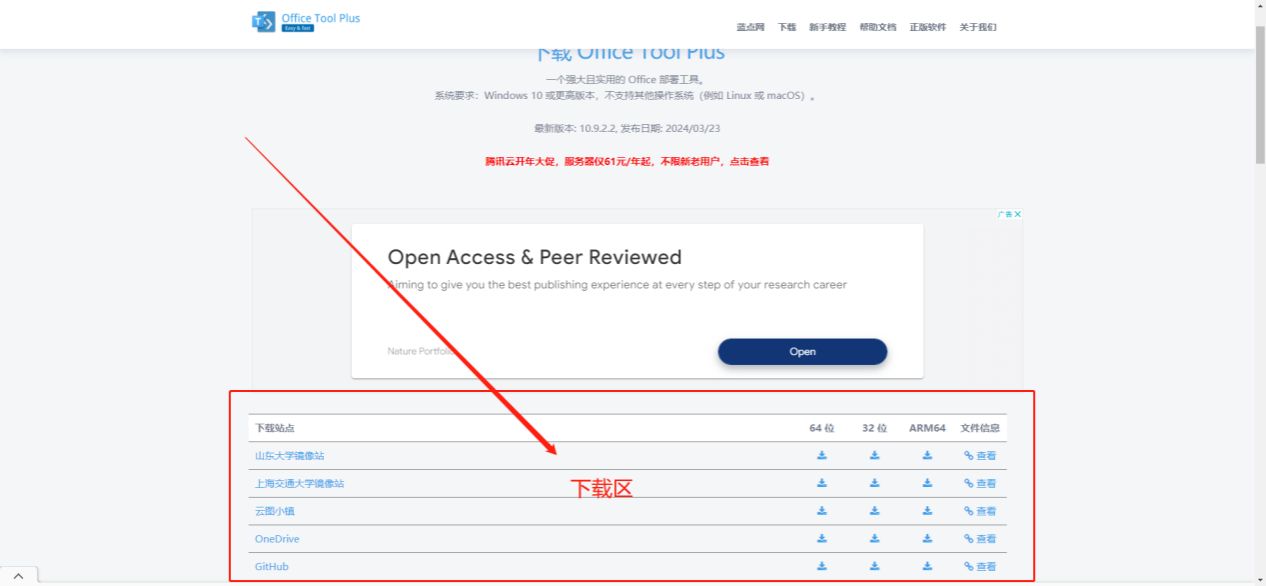Download 64-bit from 山东大学镜像站
The width and height of the screenshot is (1266, 586).
(x=822, y=455)
